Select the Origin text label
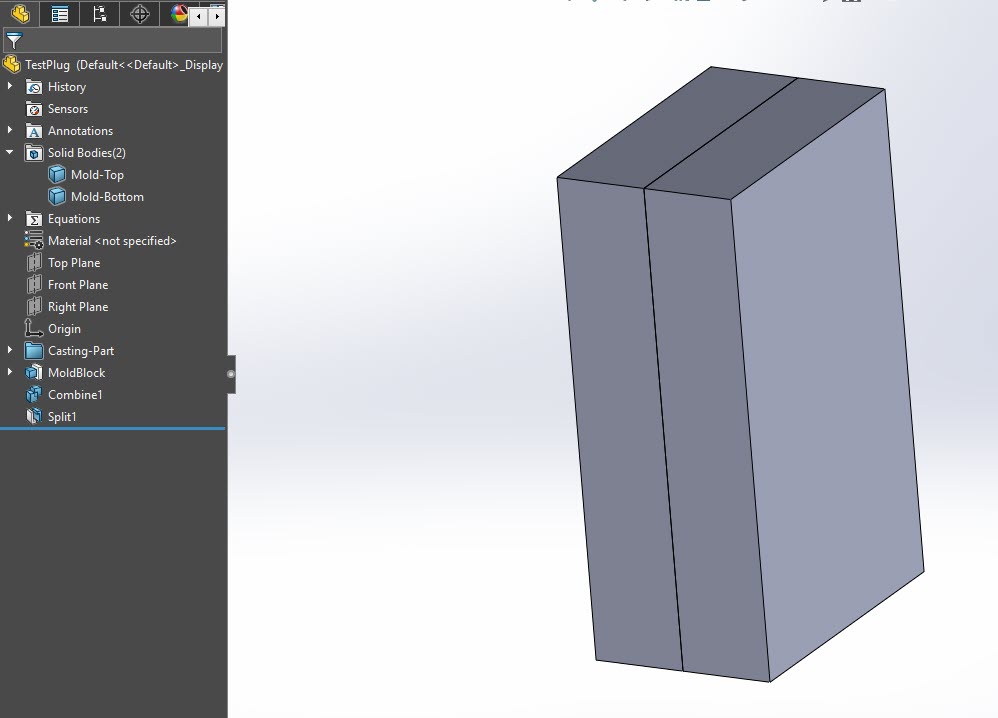This screenshot has width=998, height=718. click(x=64, y=329)
